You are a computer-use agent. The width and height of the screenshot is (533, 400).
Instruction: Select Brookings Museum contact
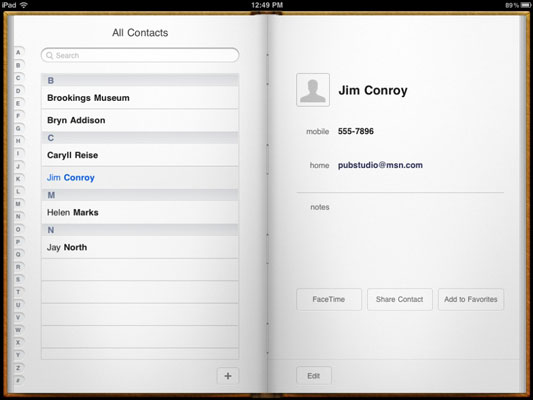(x=140, y=98)
